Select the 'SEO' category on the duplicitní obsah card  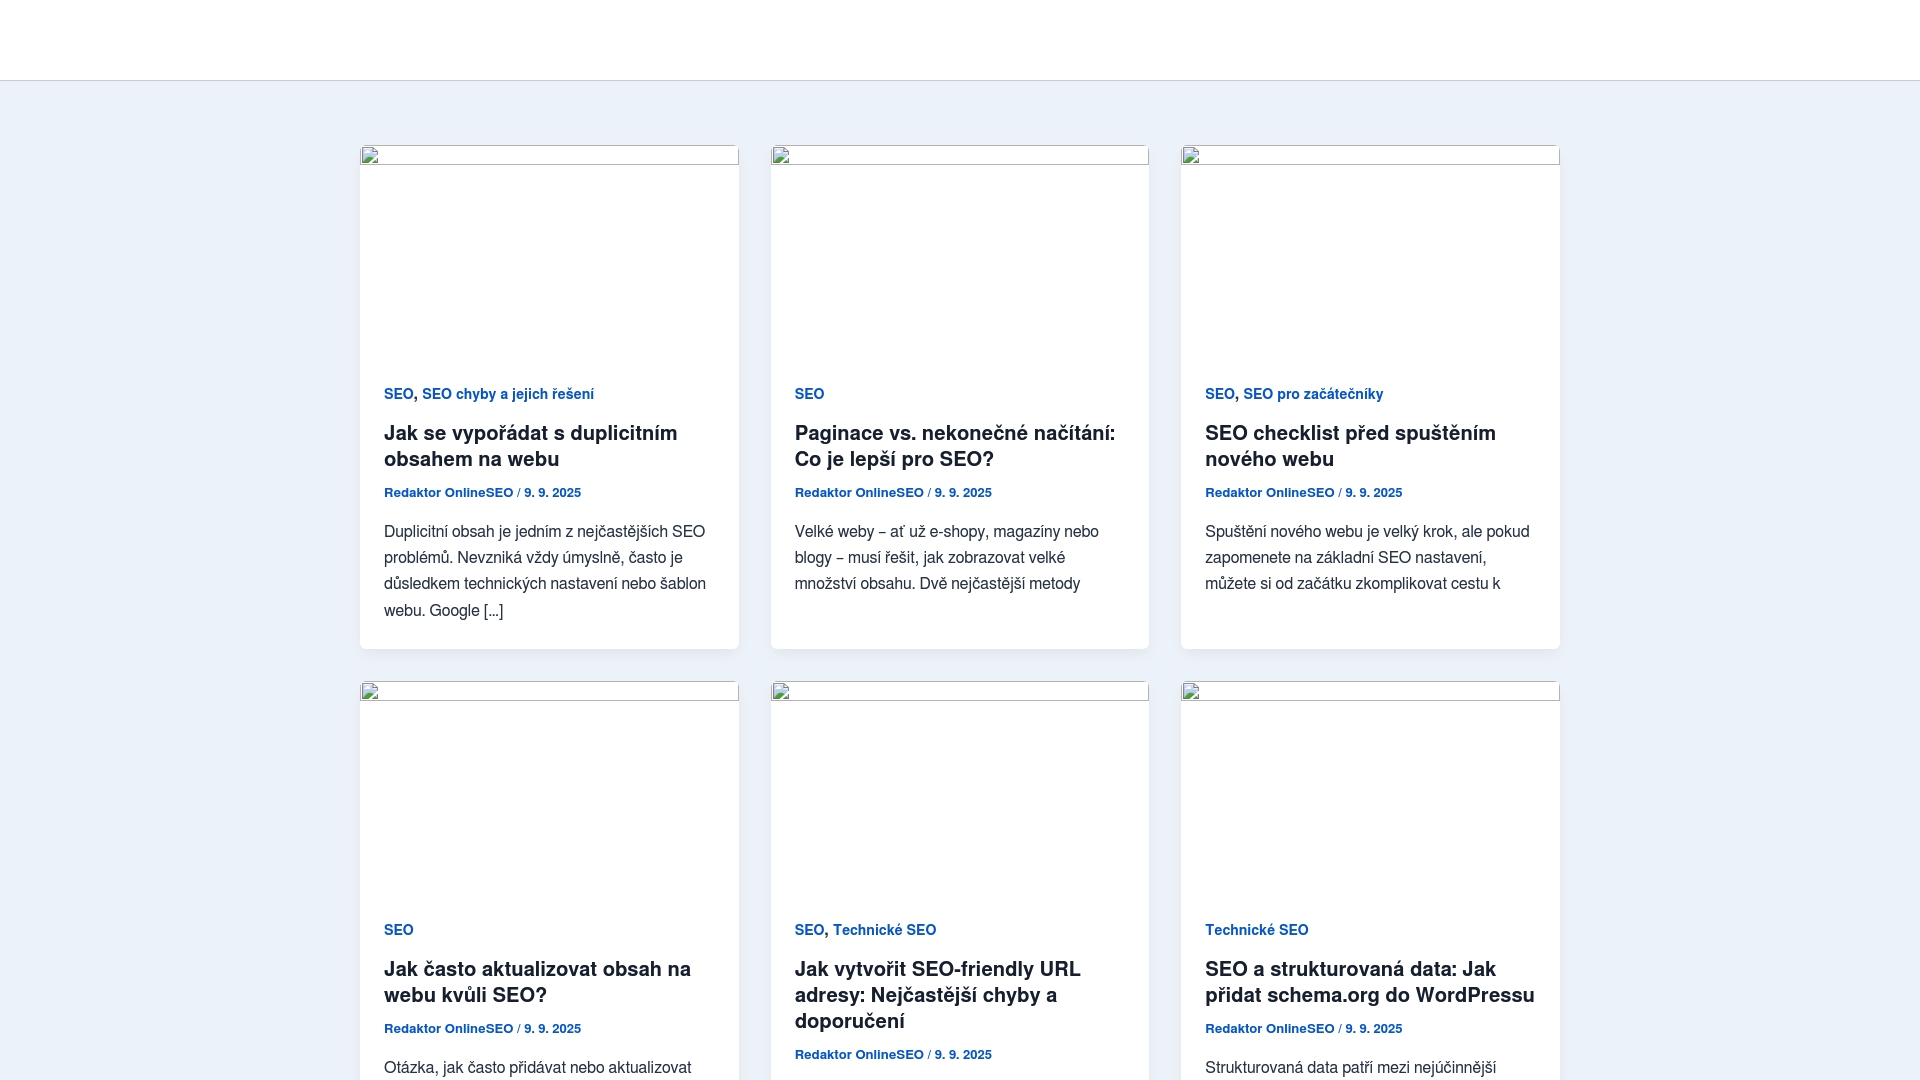coord(397,394)
